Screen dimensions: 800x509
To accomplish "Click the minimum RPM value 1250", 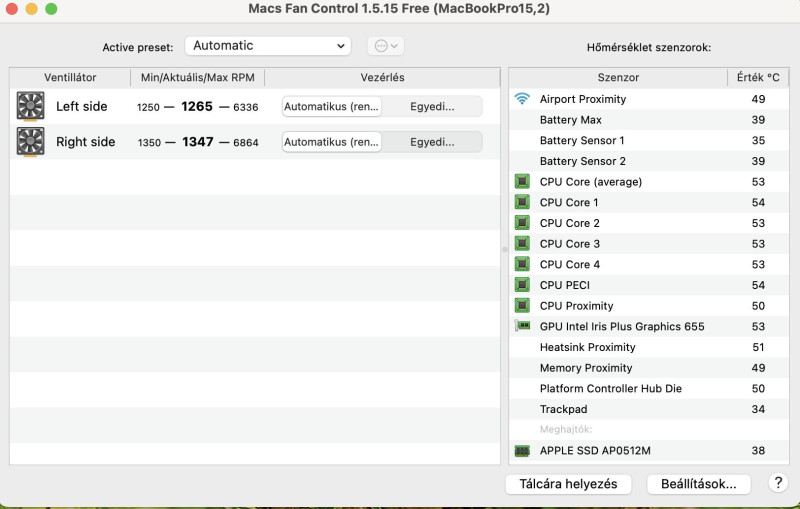I will (x=148, y=107).
